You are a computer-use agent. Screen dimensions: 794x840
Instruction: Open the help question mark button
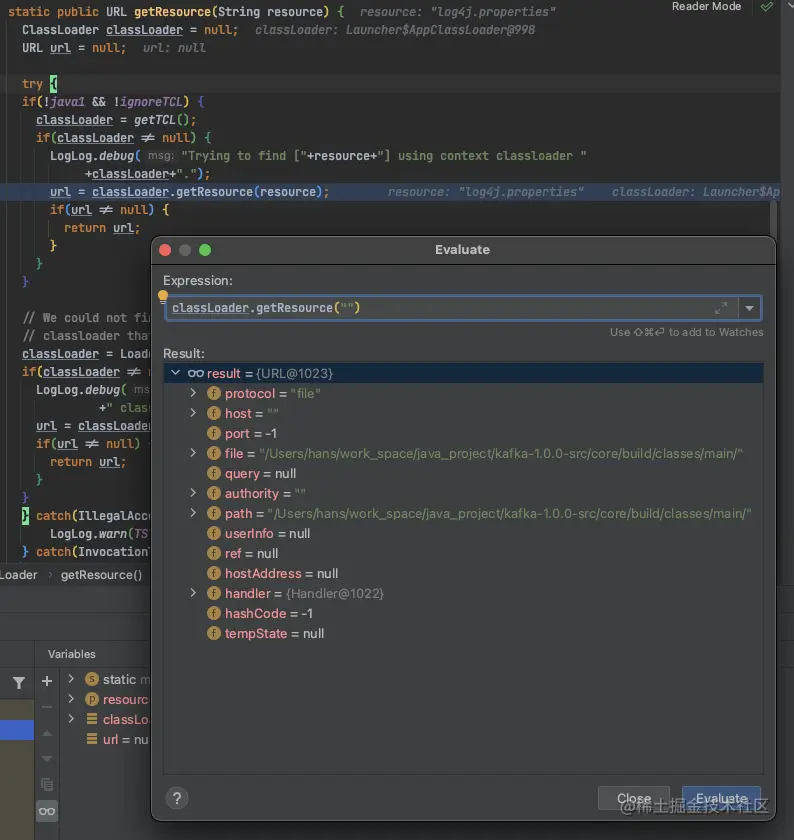(x=177, y=798)
